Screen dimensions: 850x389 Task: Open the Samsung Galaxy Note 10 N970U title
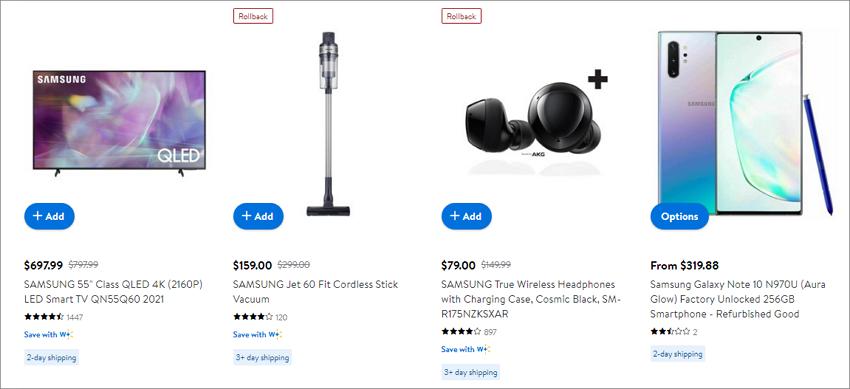[738, 299]
